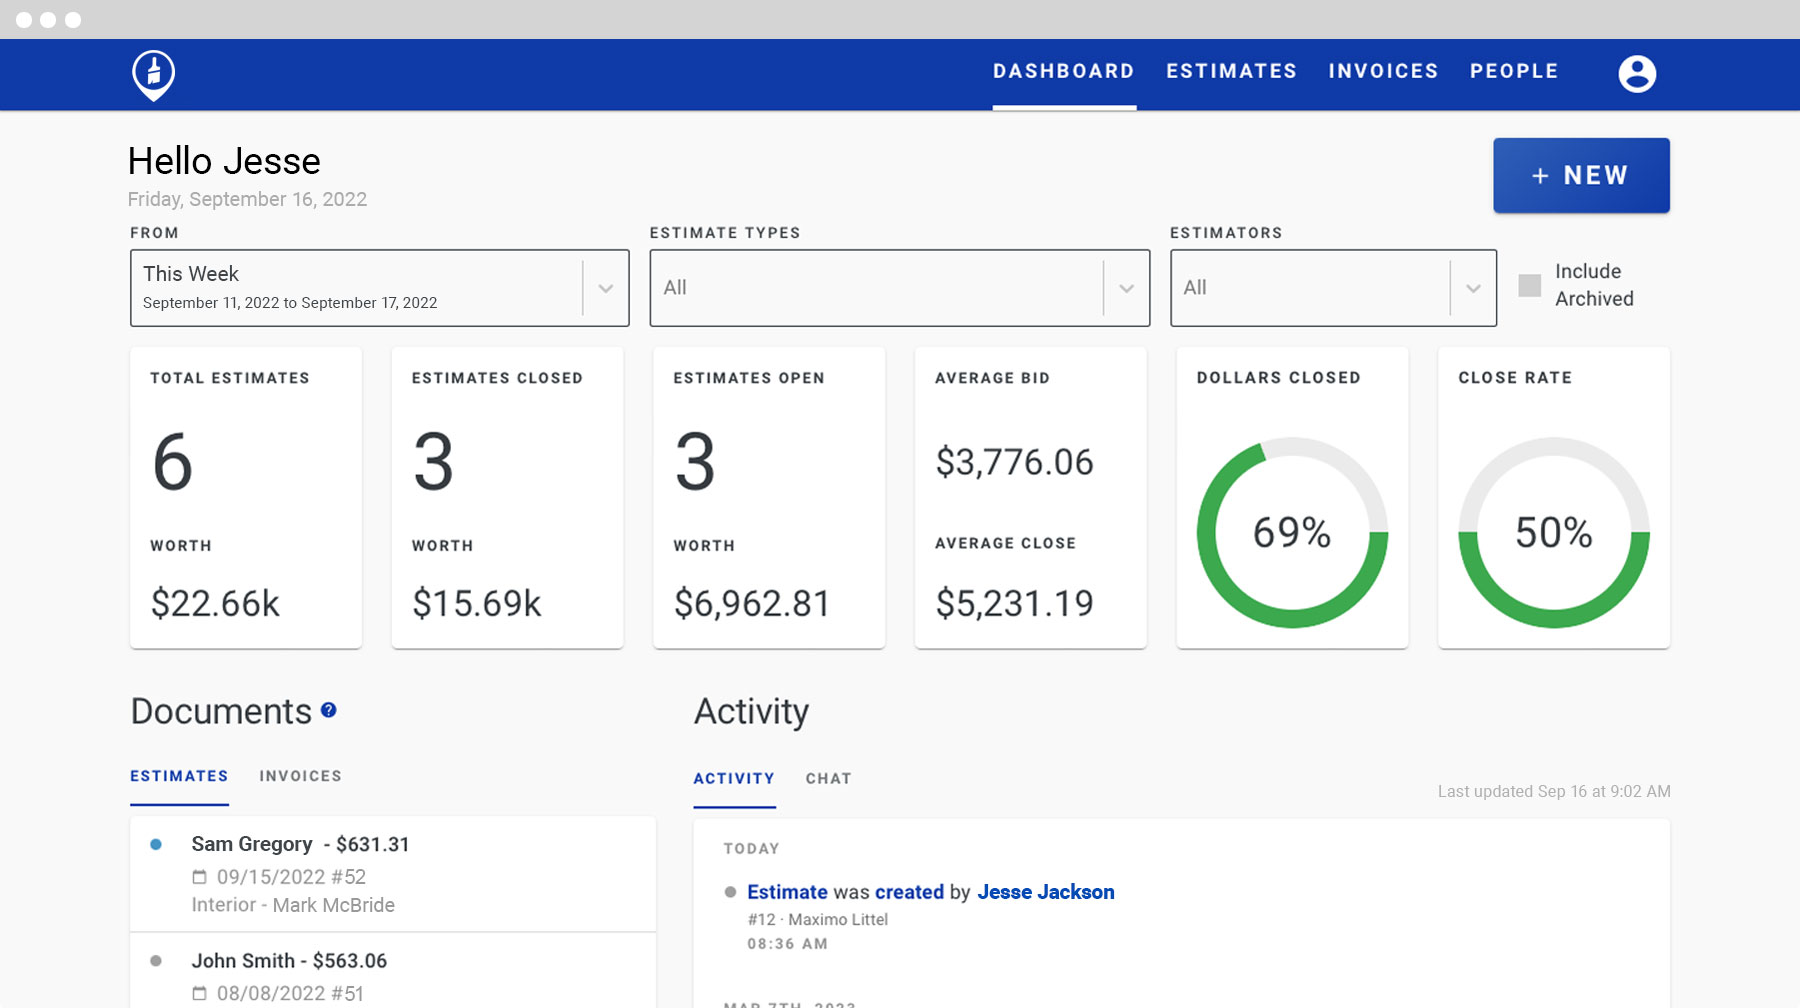The height and width of the screenshot is (1008, 1800).
Task: Click the $5,231.19 average close value
Action: coord(1014,603)
